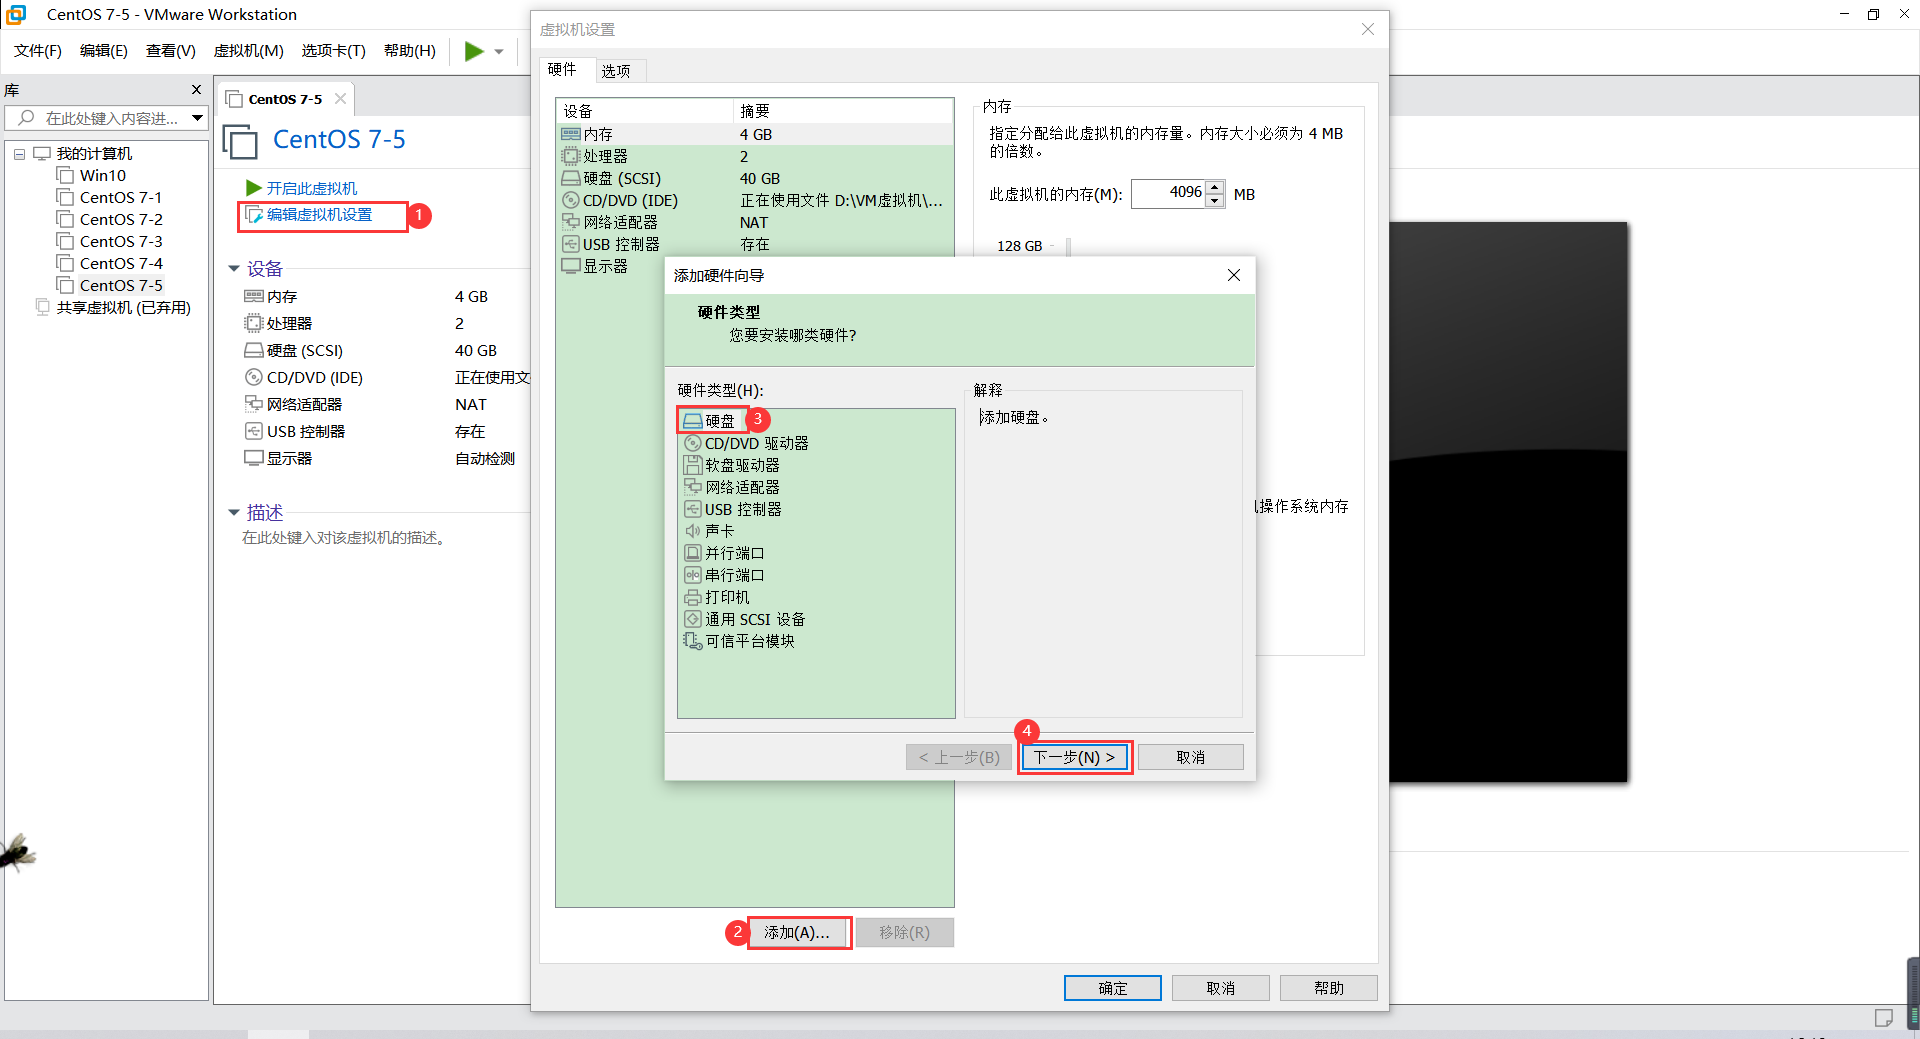Click the green power-on play button in toolbar
This screenshot has width=1920, height=1039.
[x=474, y=51]
